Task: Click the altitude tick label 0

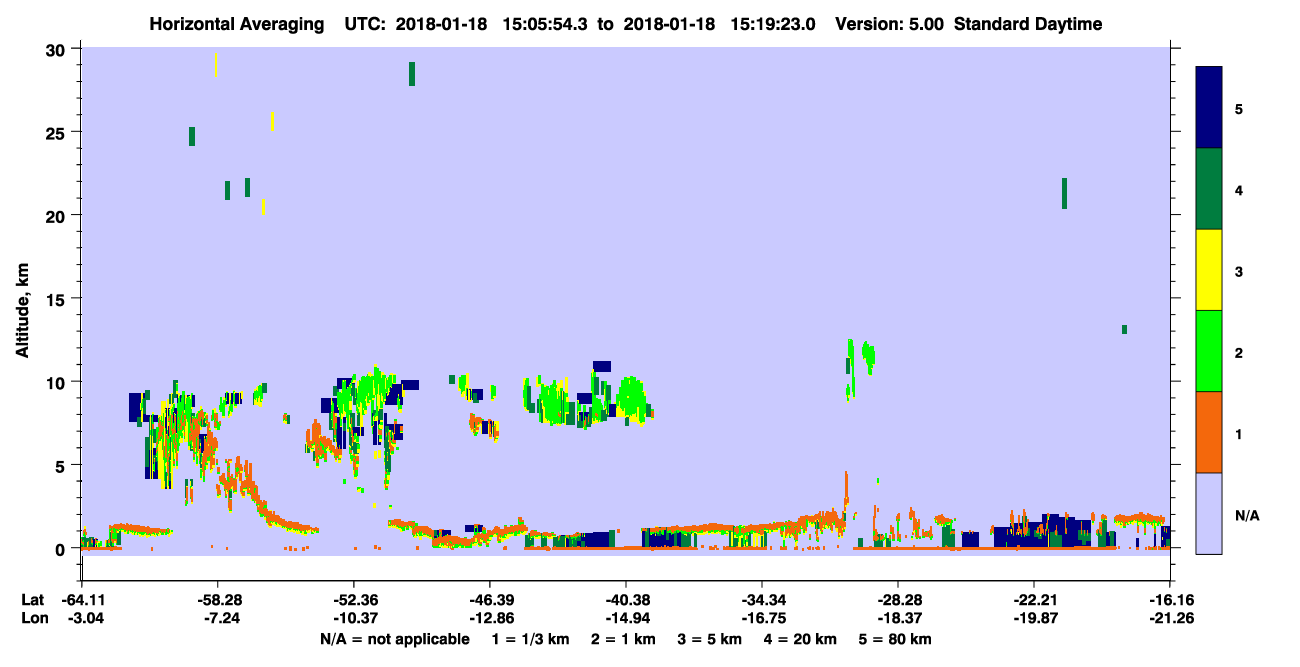Action: point(62,549)
